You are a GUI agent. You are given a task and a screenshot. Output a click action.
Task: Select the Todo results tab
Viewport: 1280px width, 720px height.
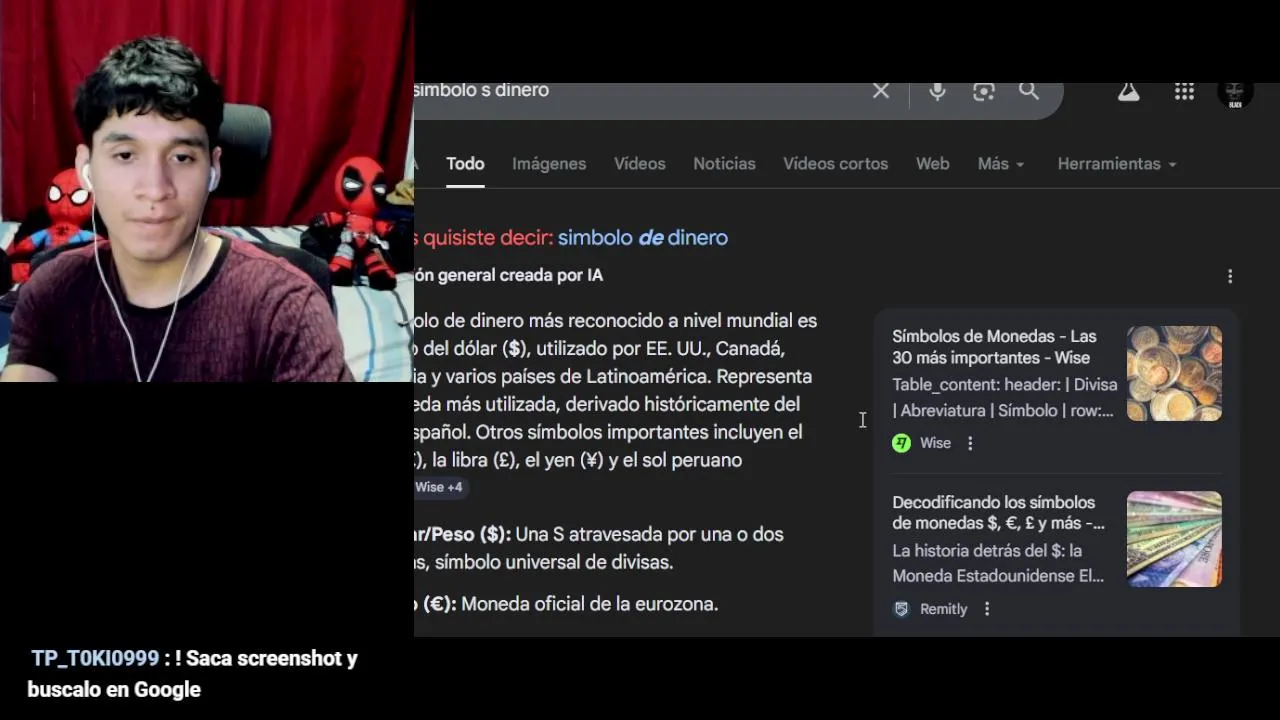coord(465,164)
